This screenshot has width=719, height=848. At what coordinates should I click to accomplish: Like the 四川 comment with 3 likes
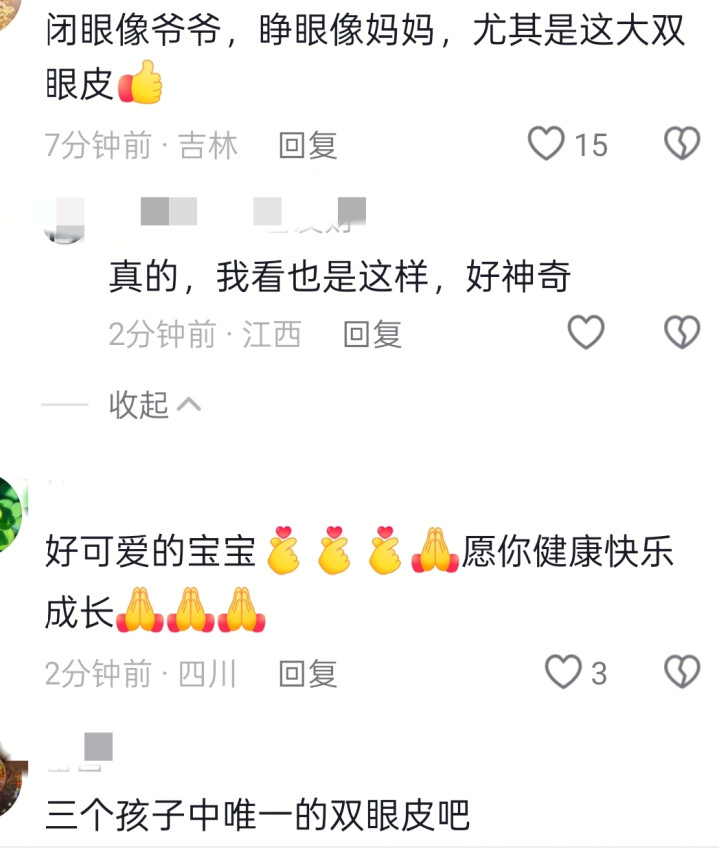point(563,672)
